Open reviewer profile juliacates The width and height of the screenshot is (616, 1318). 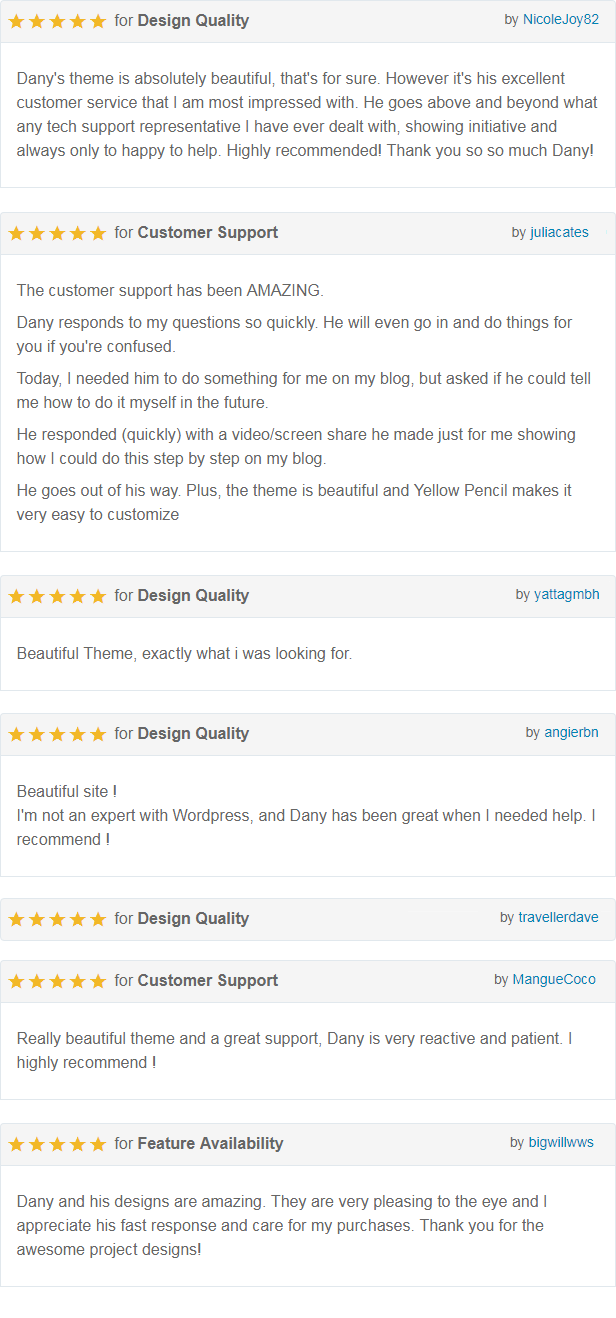tap(559, 232)
